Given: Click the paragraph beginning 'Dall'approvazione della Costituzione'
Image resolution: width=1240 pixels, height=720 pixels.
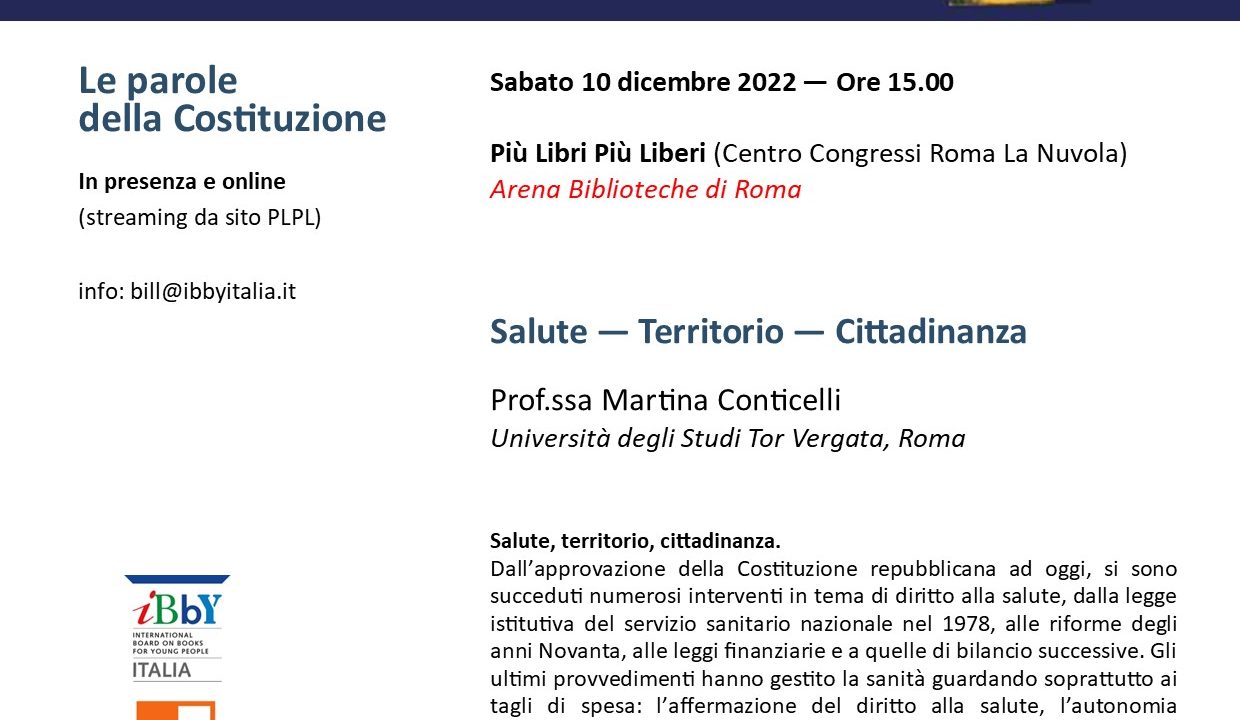Looking at the screenshot, I should pos(833,638).
